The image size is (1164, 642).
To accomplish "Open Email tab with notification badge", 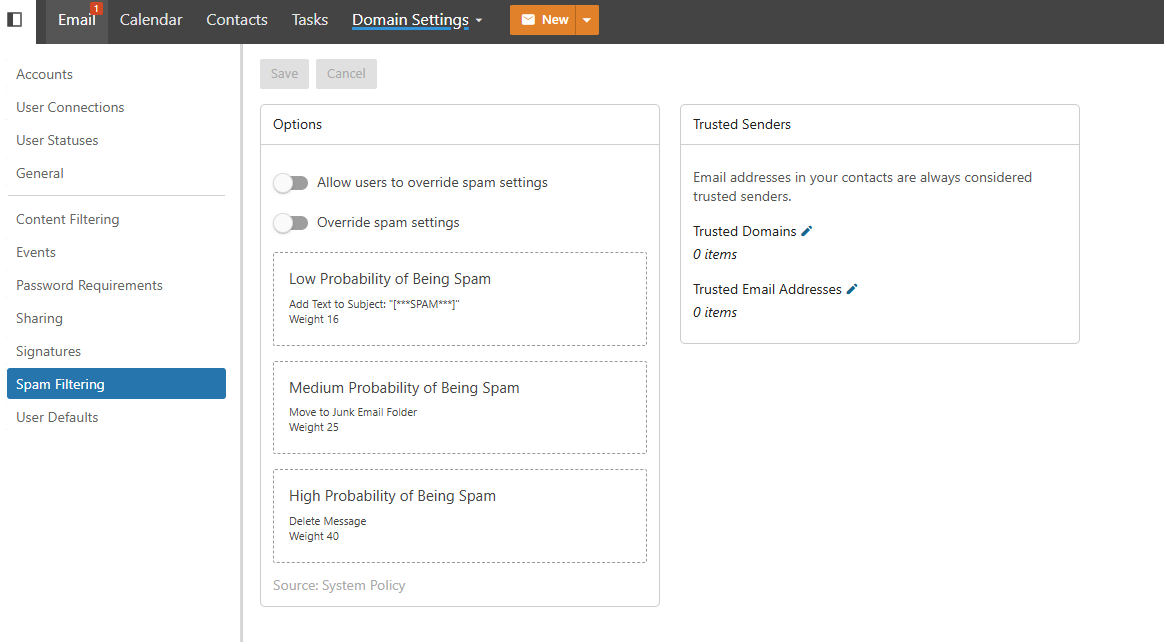I will point(77,20).
